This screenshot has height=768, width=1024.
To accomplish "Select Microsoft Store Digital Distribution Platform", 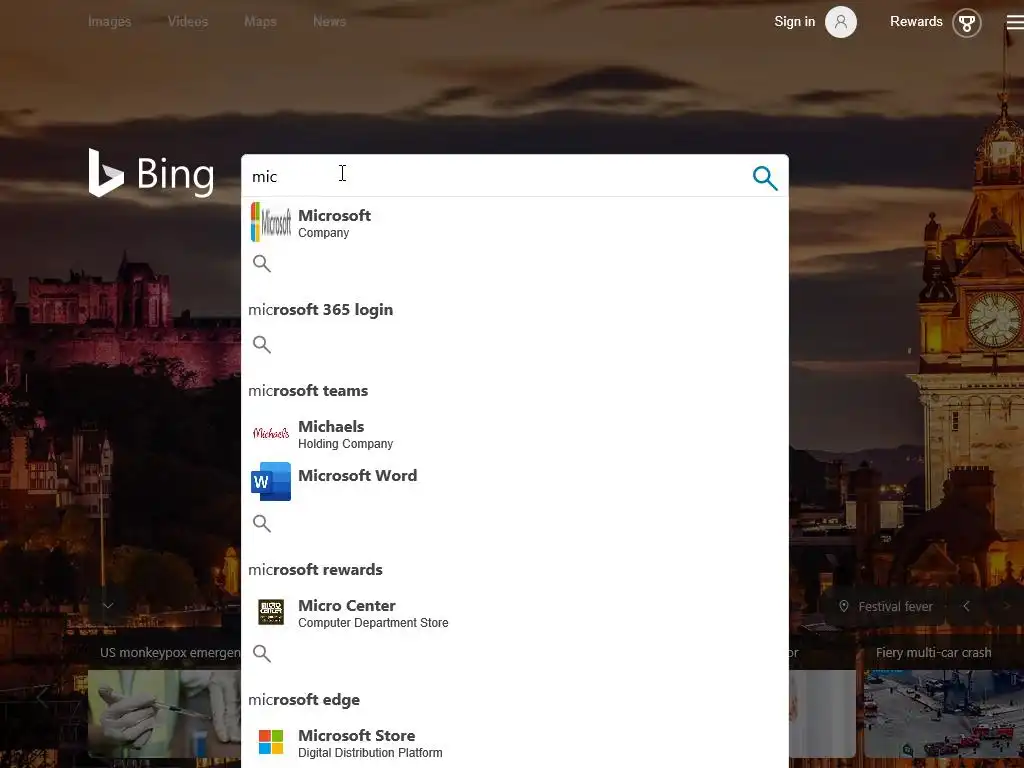I will pyautogui.click(x=370, y=743).
